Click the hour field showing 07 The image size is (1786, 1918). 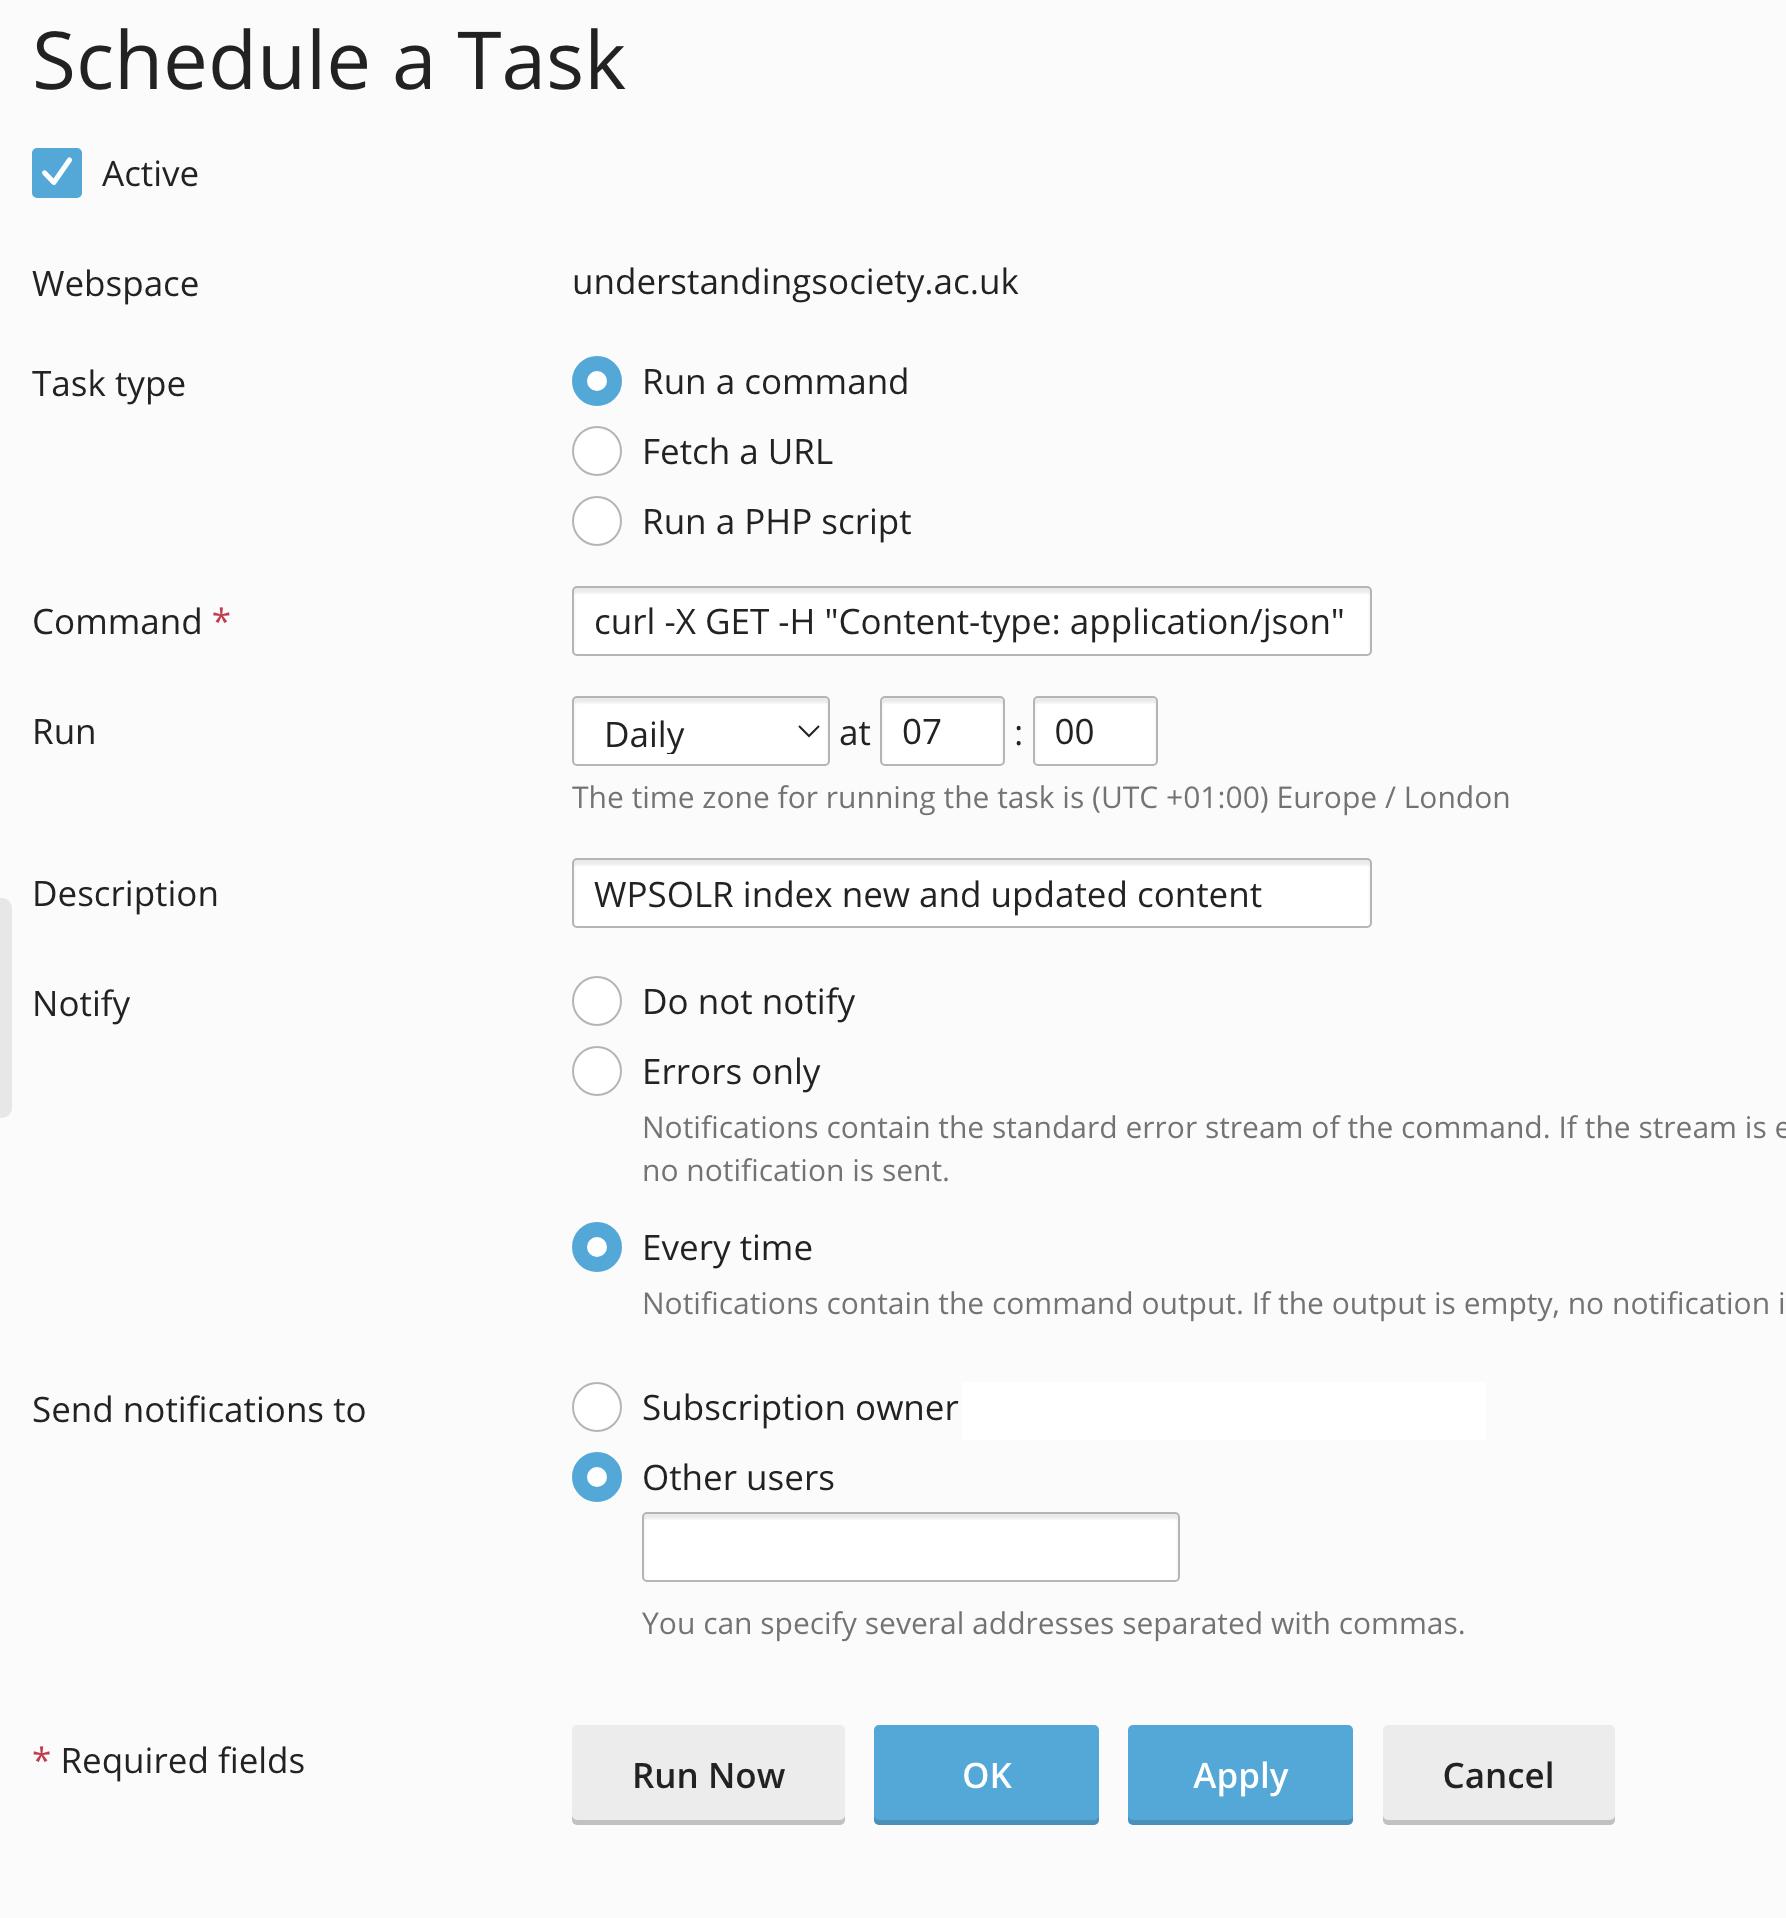pyautogui.click(x=942, y=732)
